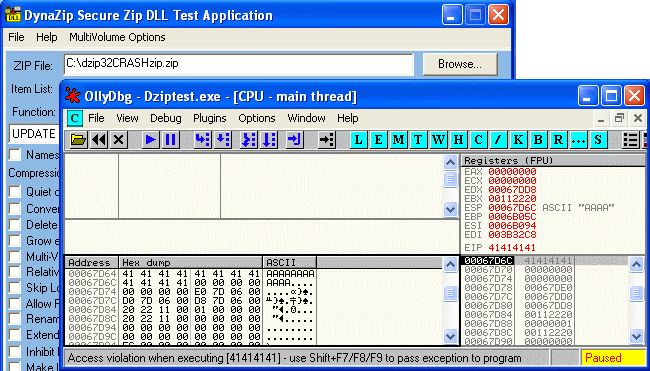Click the Open file folder icon in OllyDbg

click(78, 140)
